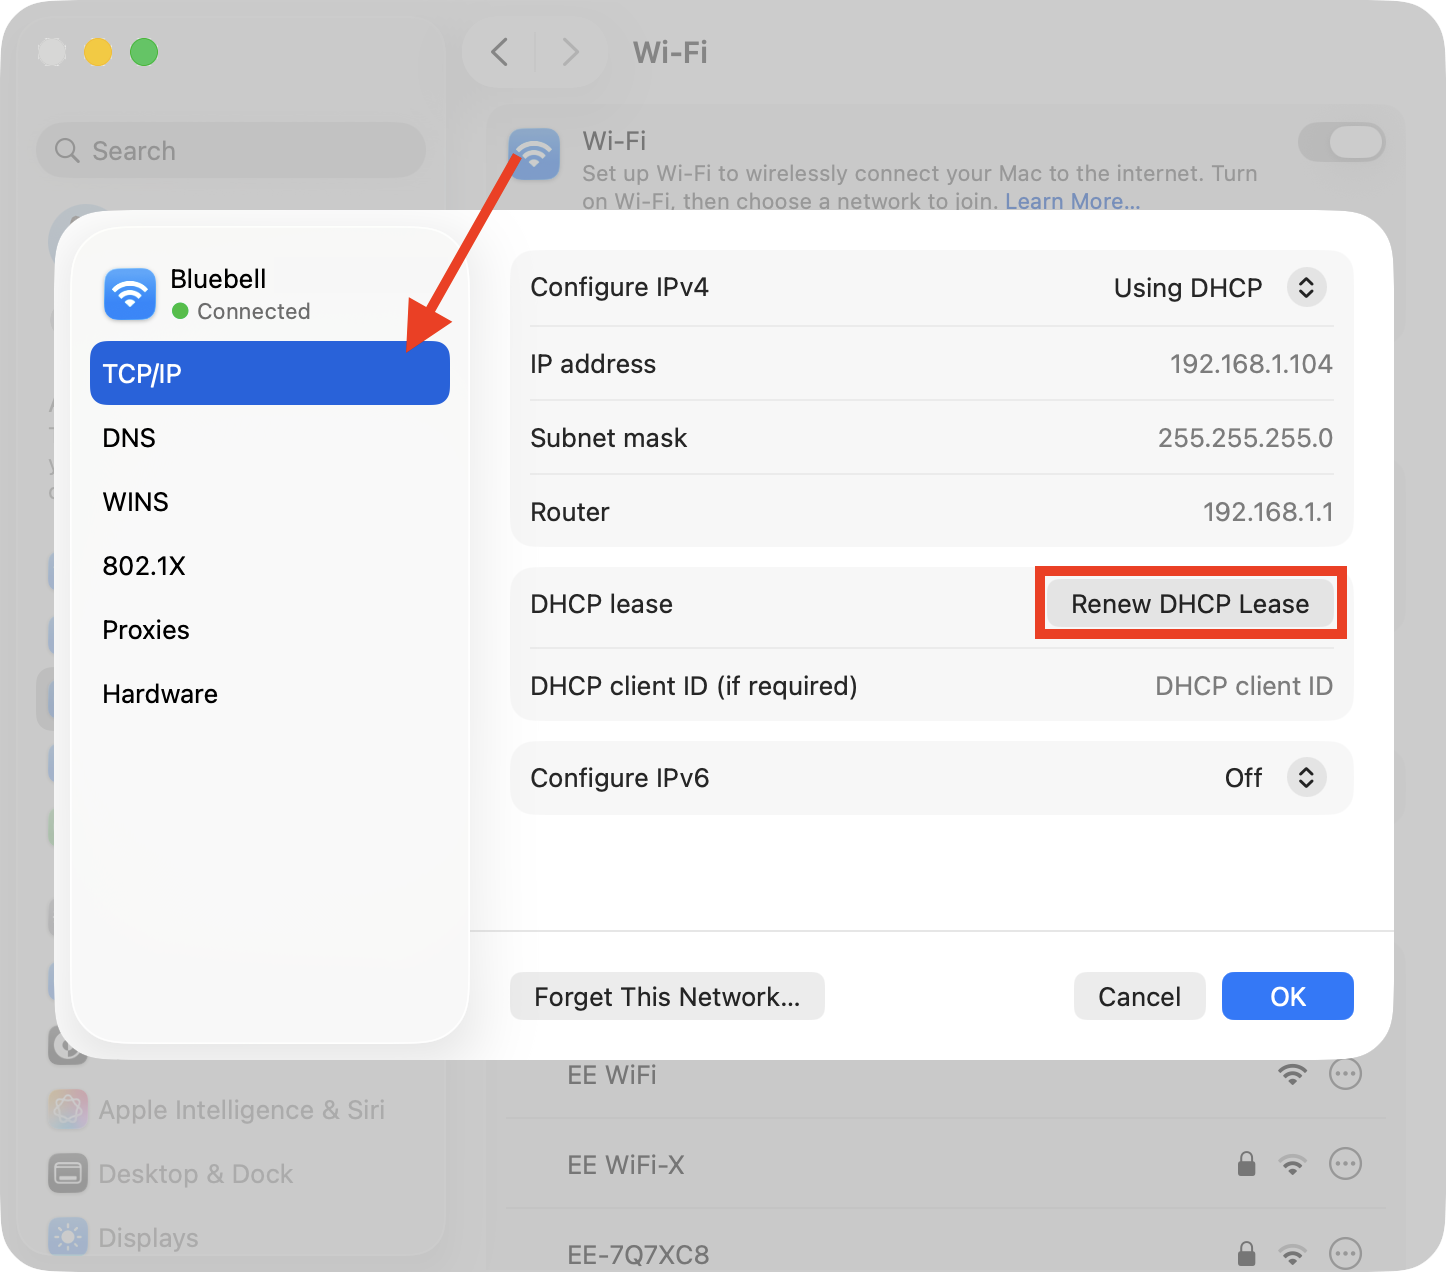Click the Desktop & Dock sidebar icon

click(67, 1173)
